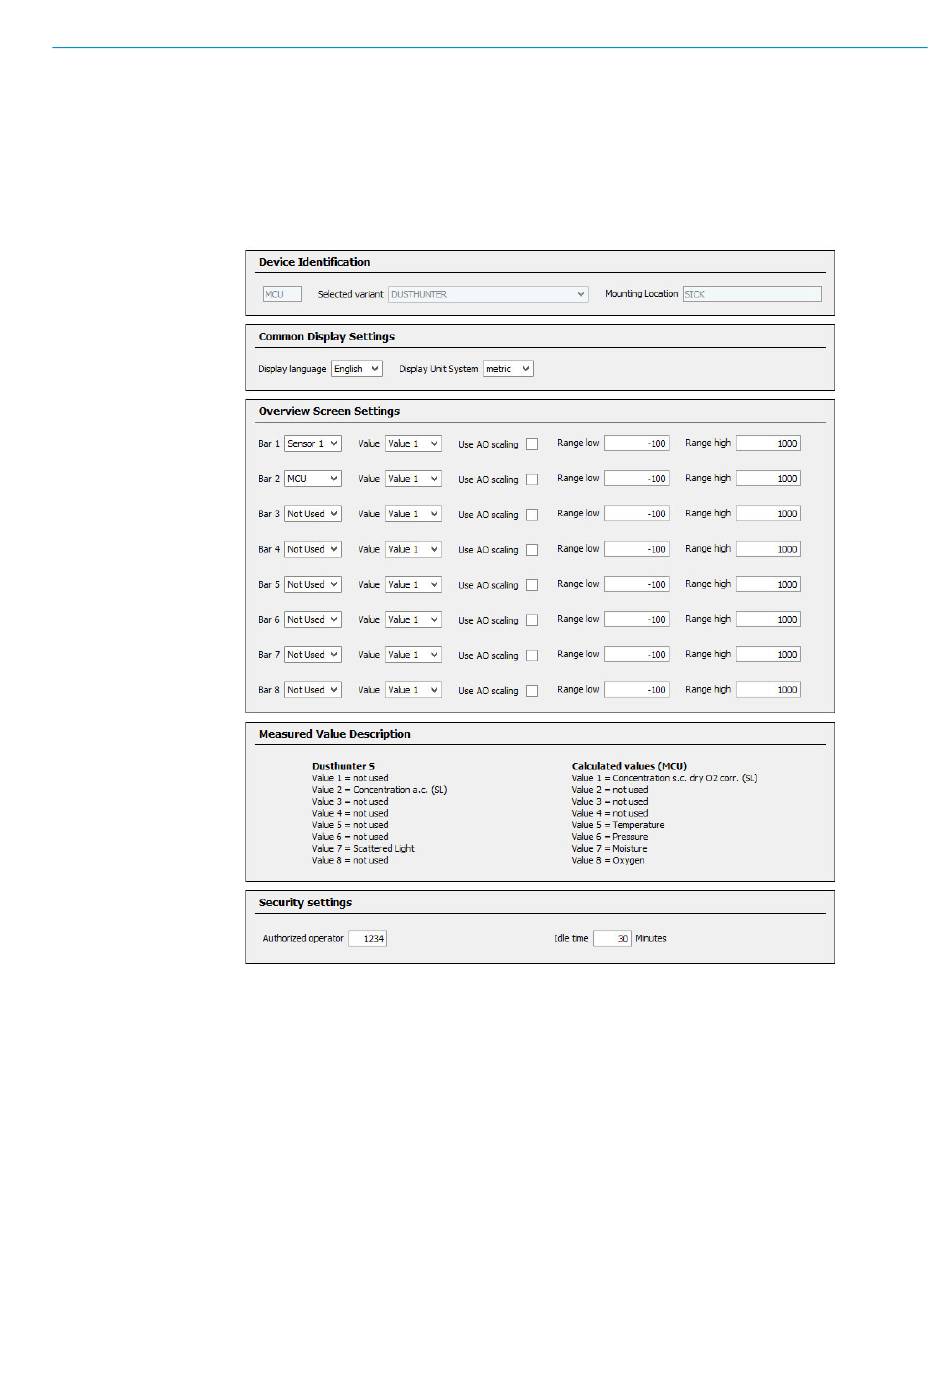Open the Bar 3 Value dropdown
950x1388 pixels.
[x=413, y=514]
